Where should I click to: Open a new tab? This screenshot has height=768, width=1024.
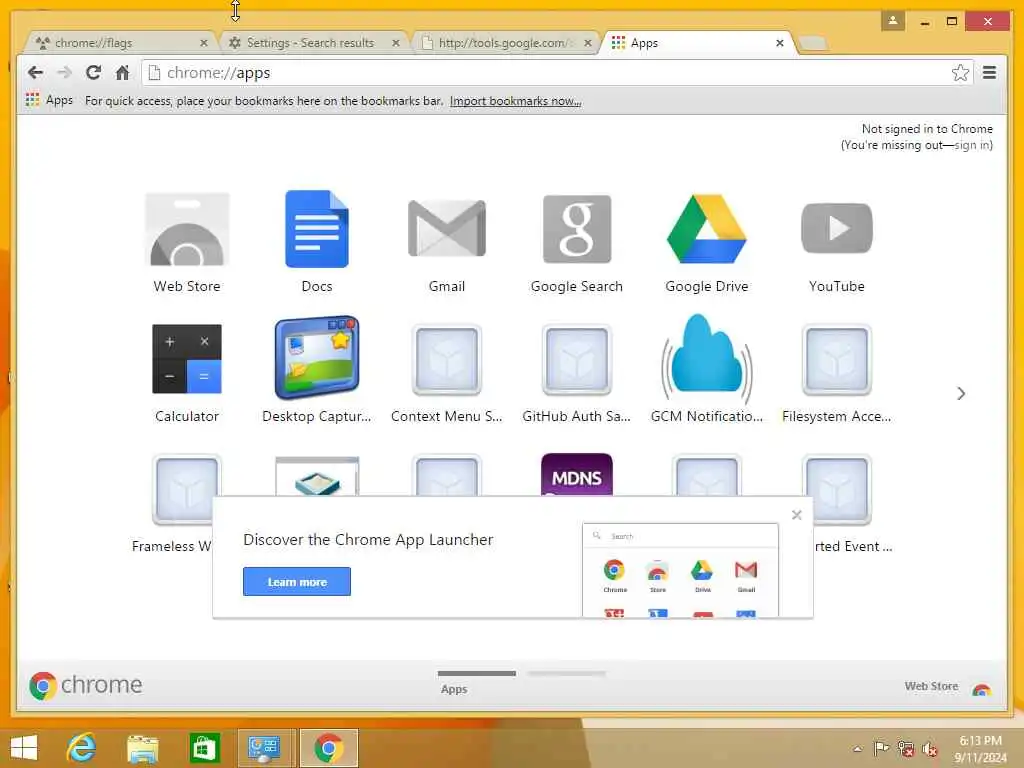pyautogui.click(x=812, y=44)
